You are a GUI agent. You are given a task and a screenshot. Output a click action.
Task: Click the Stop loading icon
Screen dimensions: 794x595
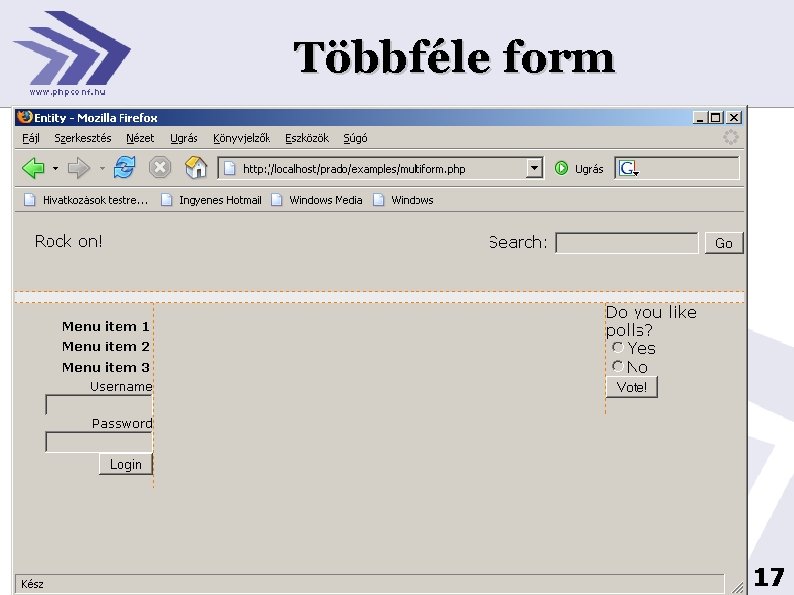pyautogui.click(x=160, y=167)
